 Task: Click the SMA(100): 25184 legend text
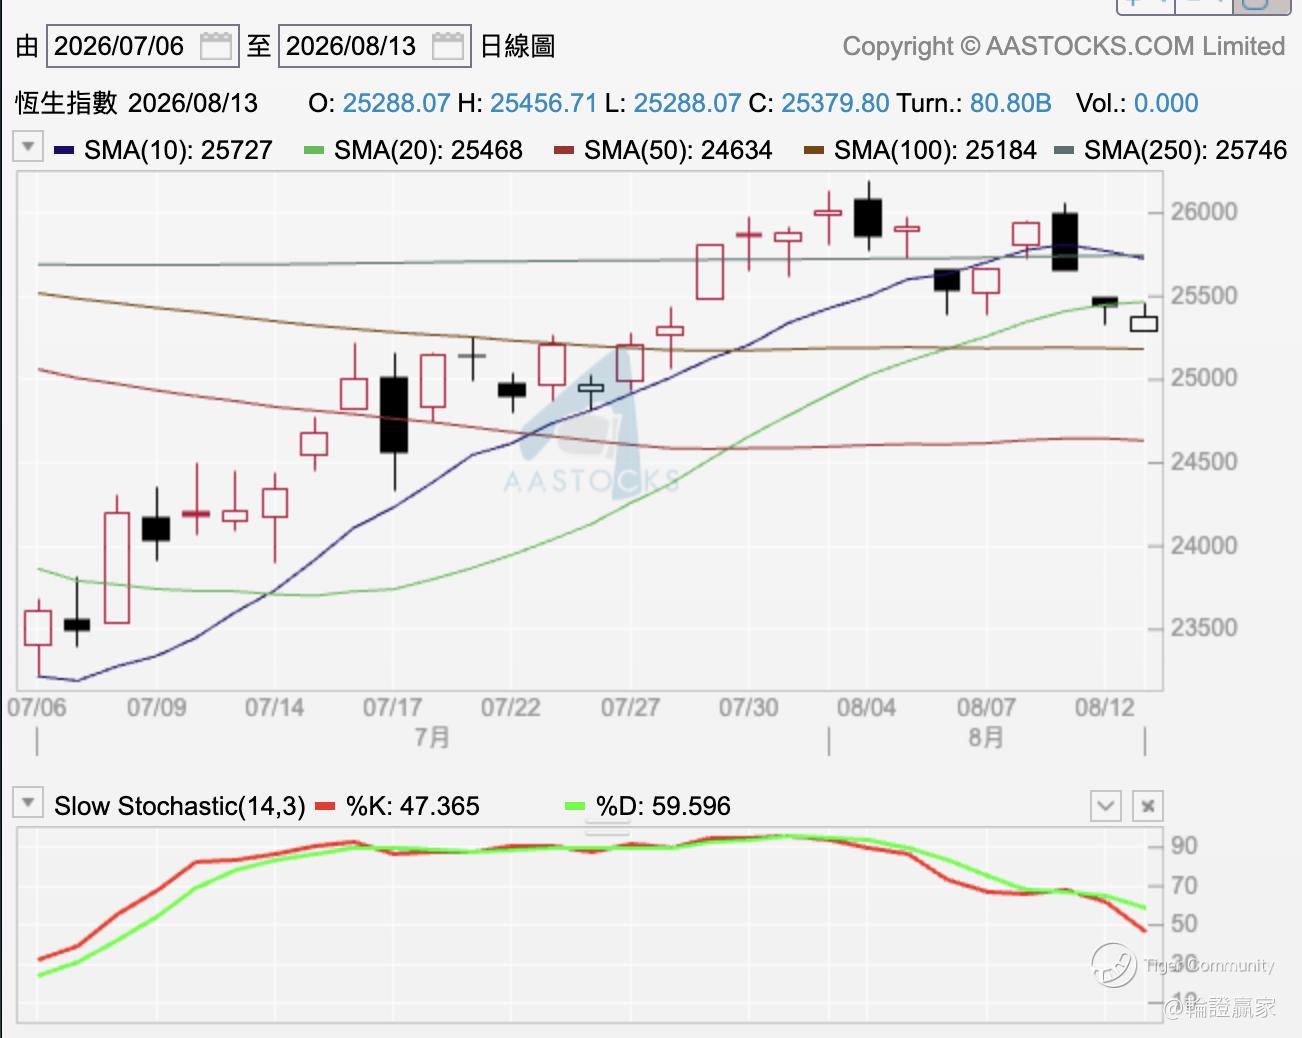[x=935, y=150]
